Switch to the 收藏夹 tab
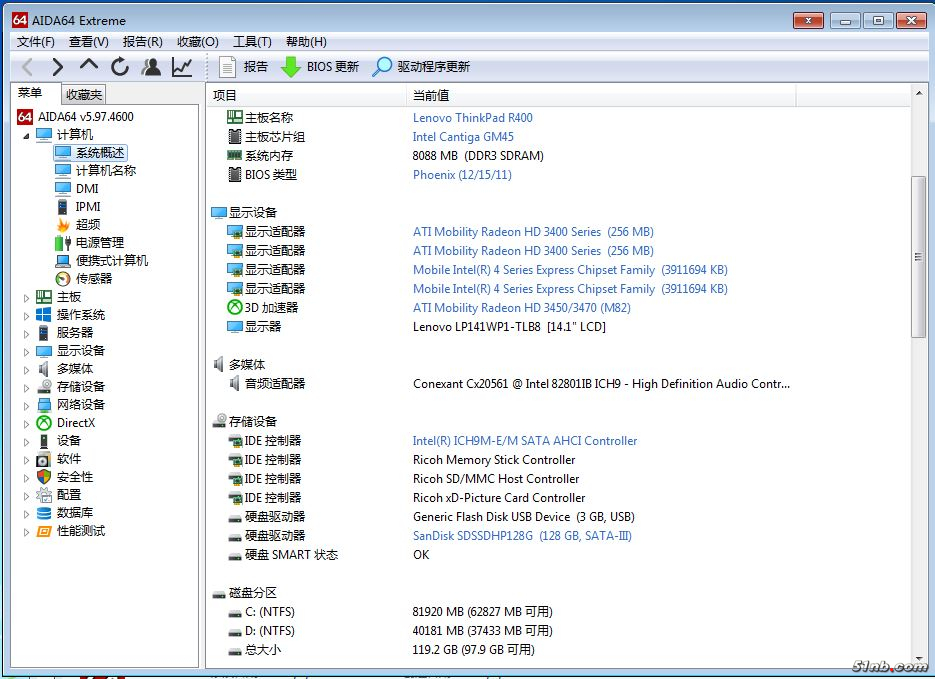 pyautogui.click(x=83, y=95)
